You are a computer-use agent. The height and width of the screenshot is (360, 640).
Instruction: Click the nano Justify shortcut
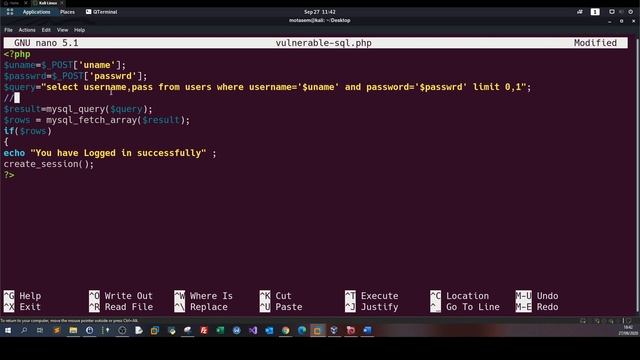(x=372, y=307)
